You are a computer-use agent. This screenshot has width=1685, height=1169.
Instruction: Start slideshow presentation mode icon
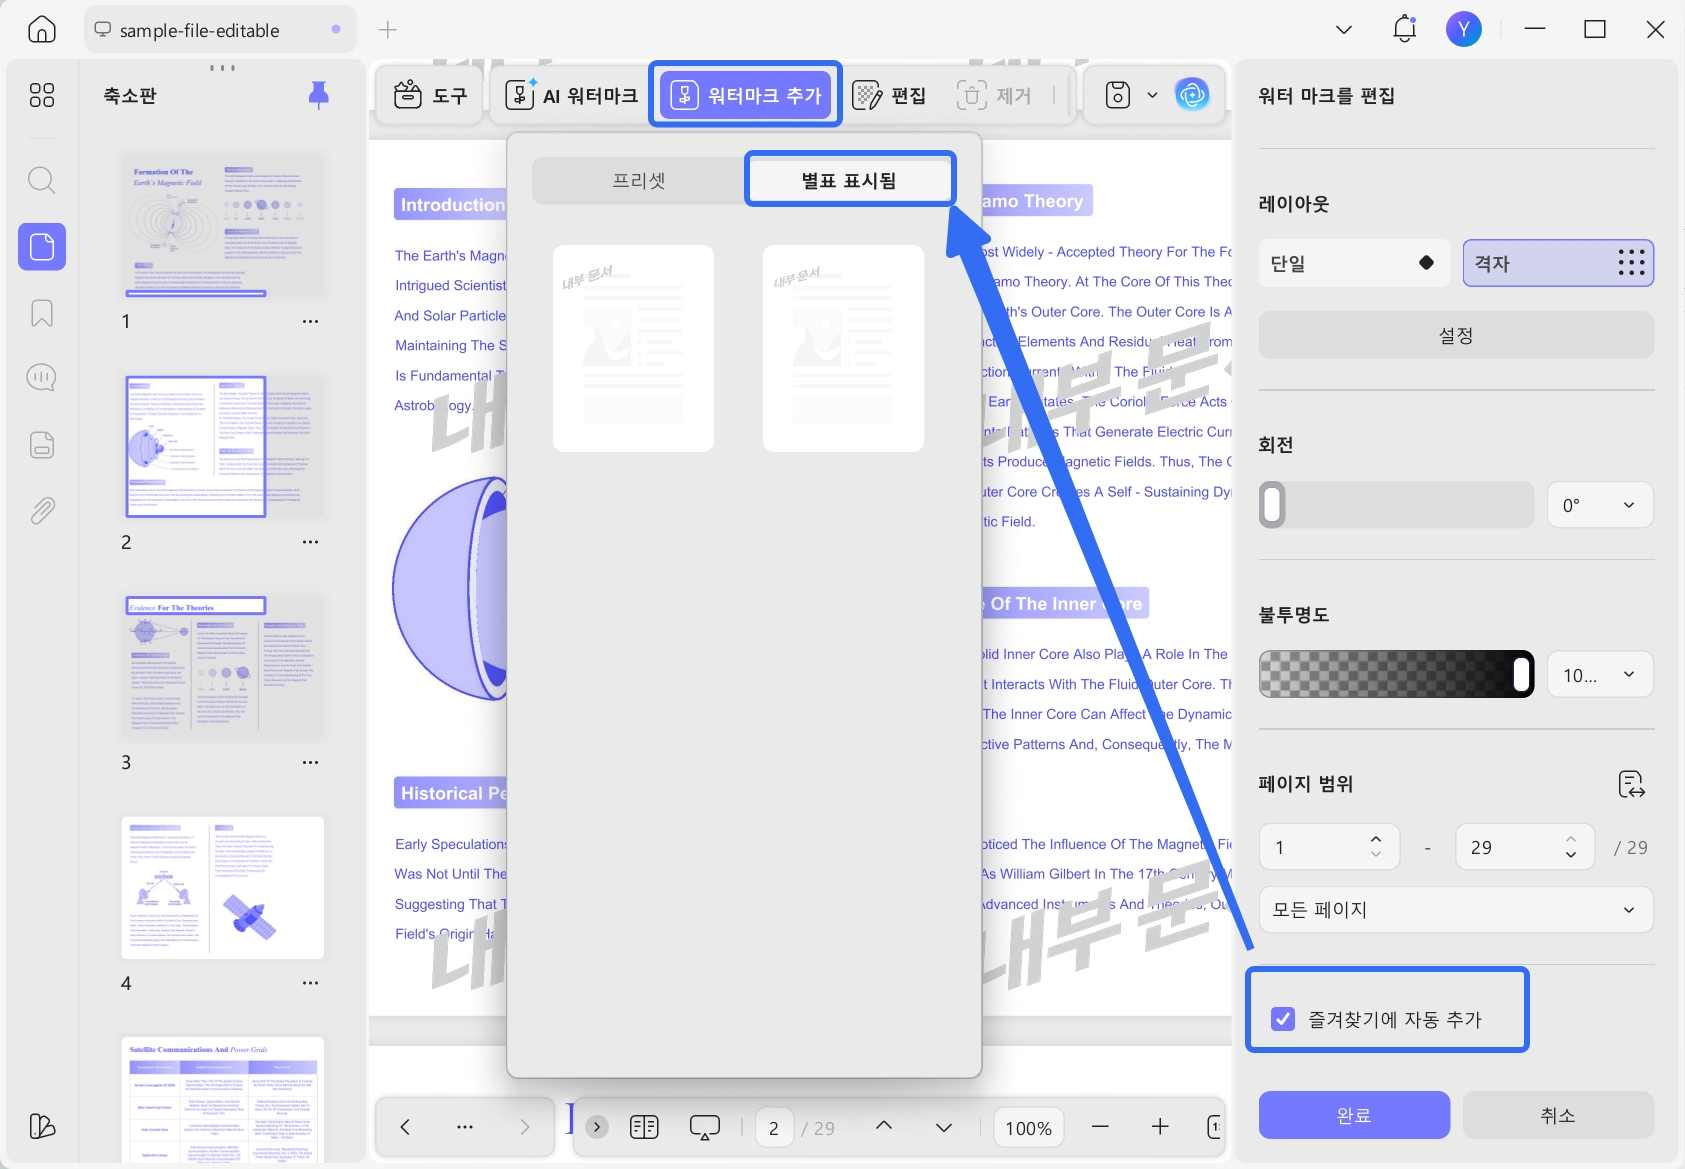705,1128
